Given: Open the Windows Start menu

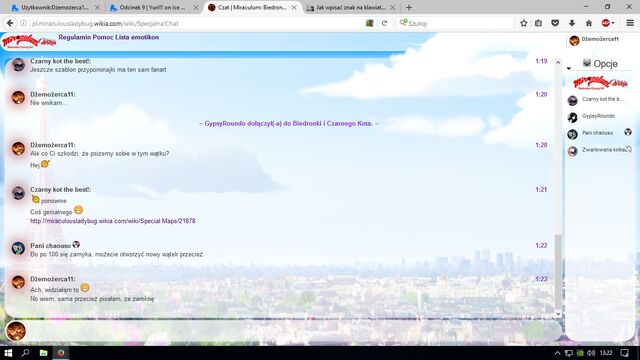Looking at the screenshot, I should point(8,353).
